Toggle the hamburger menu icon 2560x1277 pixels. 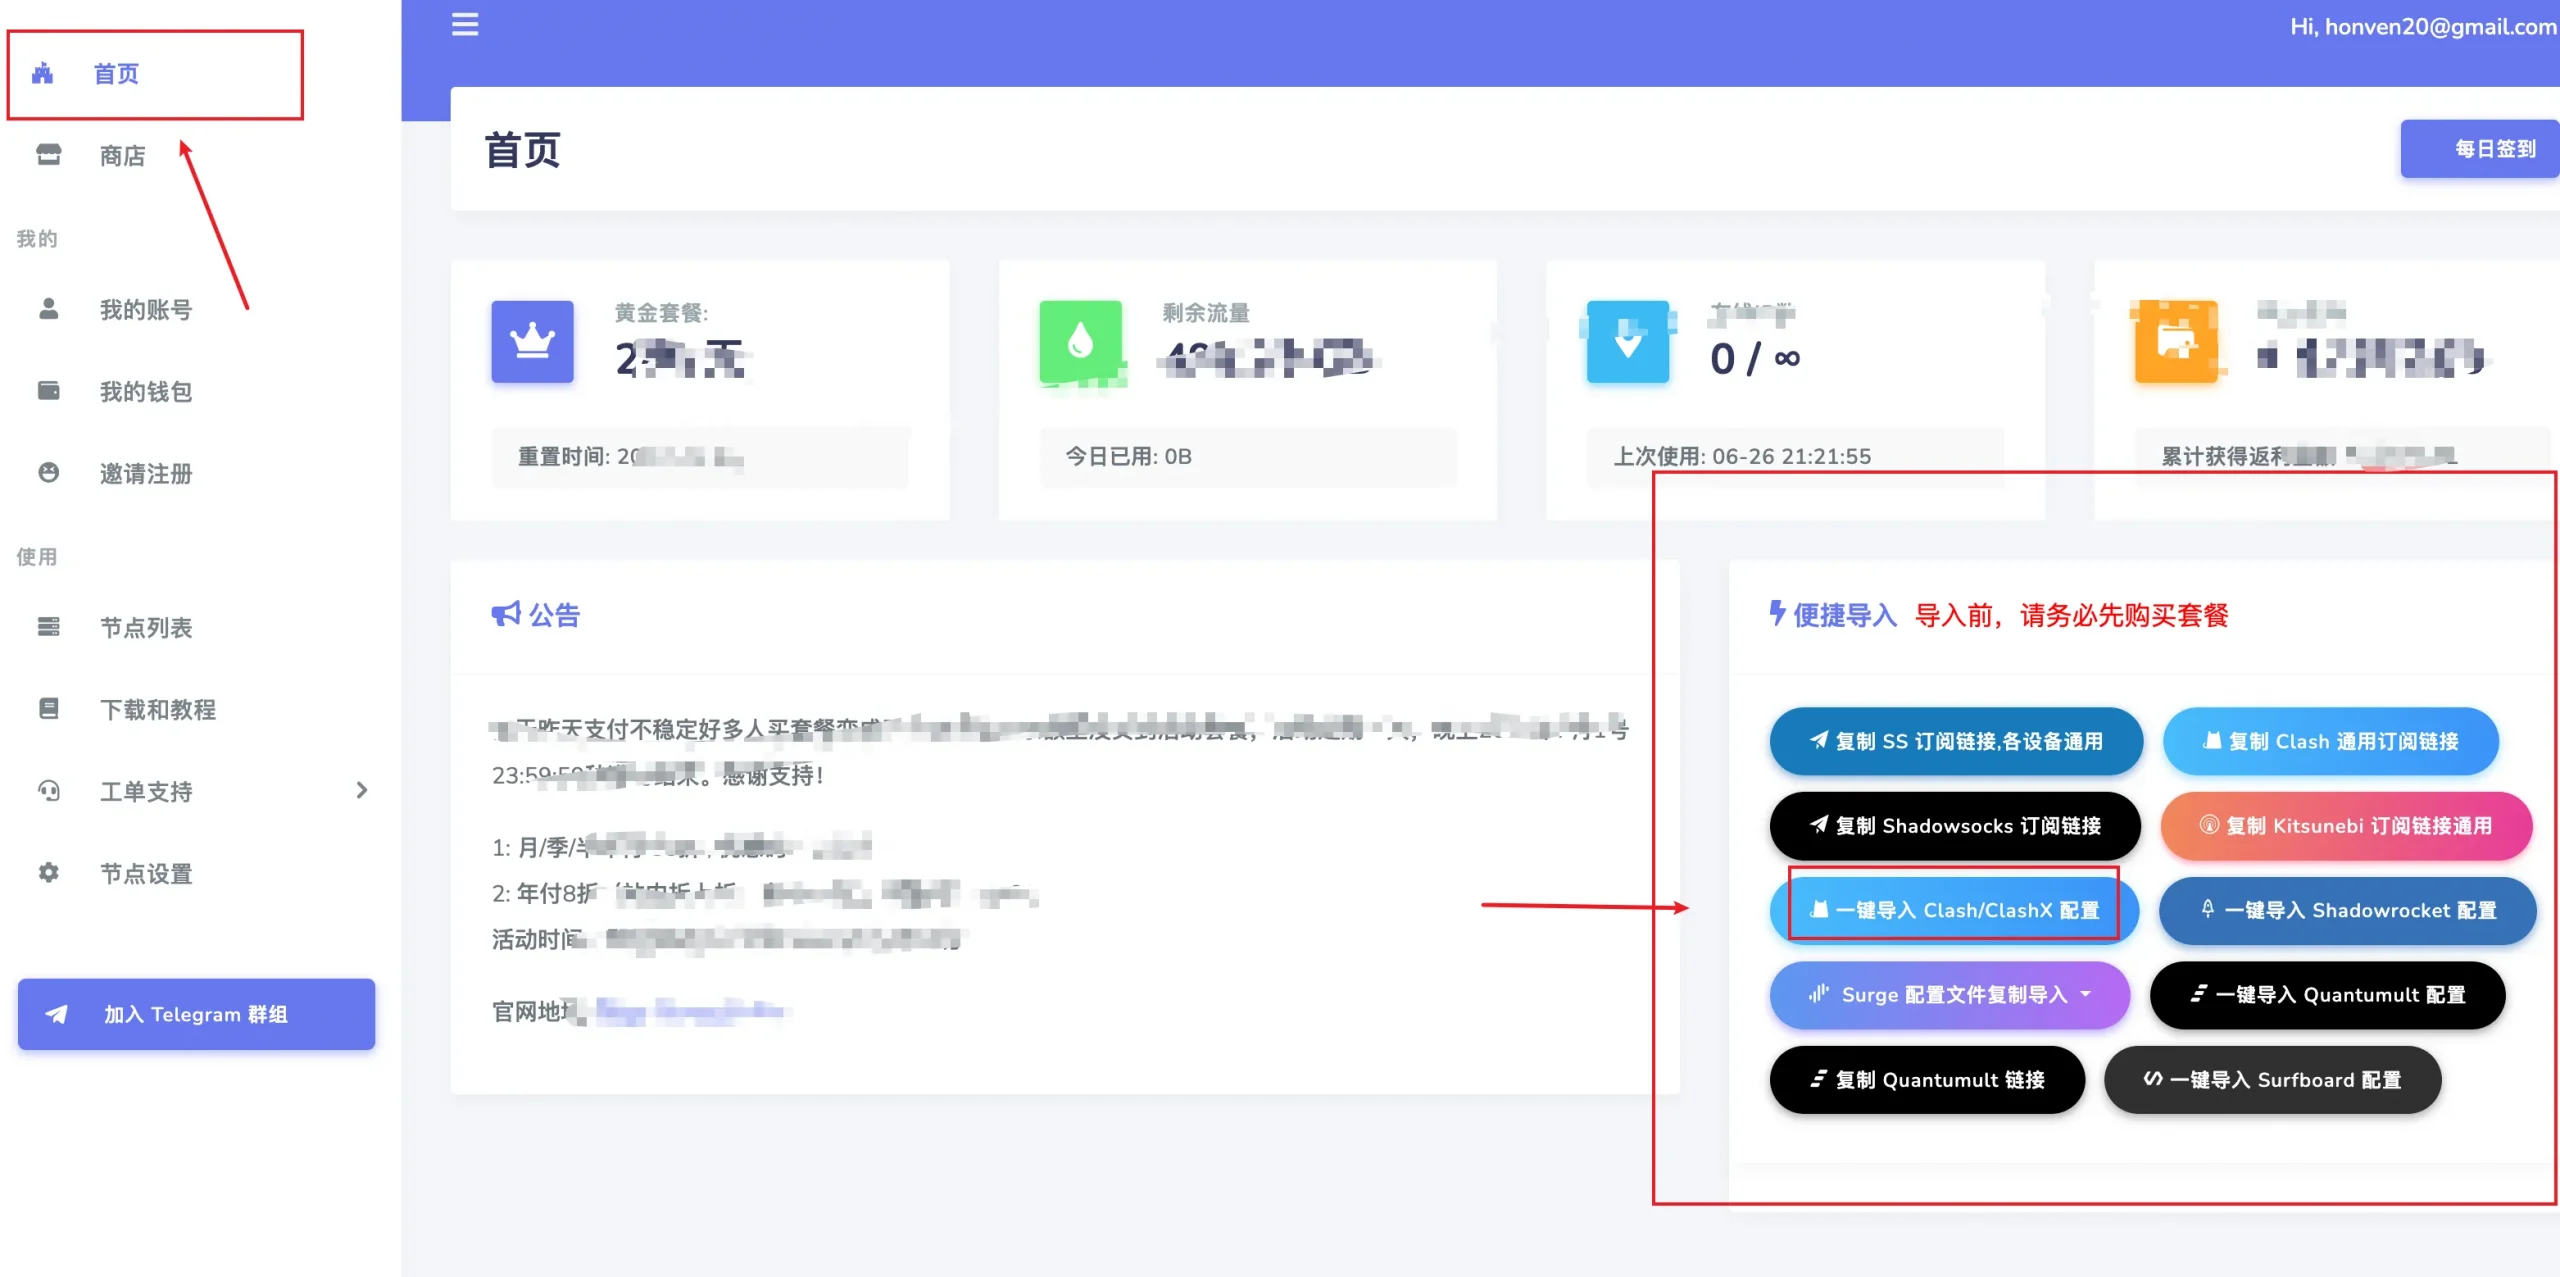465,24
